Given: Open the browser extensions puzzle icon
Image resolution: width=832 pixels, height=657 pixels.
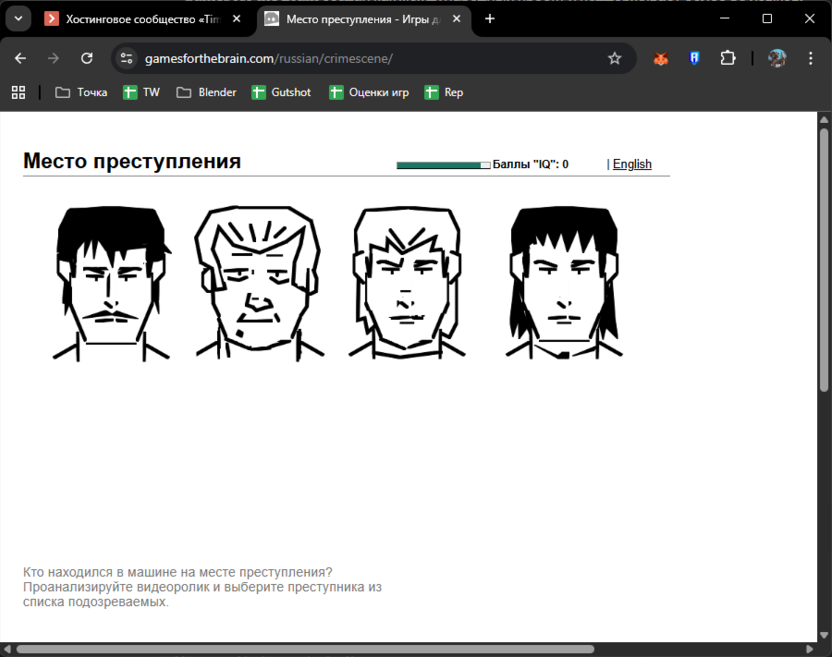Looking at the screenshot, I should [728, 58].
